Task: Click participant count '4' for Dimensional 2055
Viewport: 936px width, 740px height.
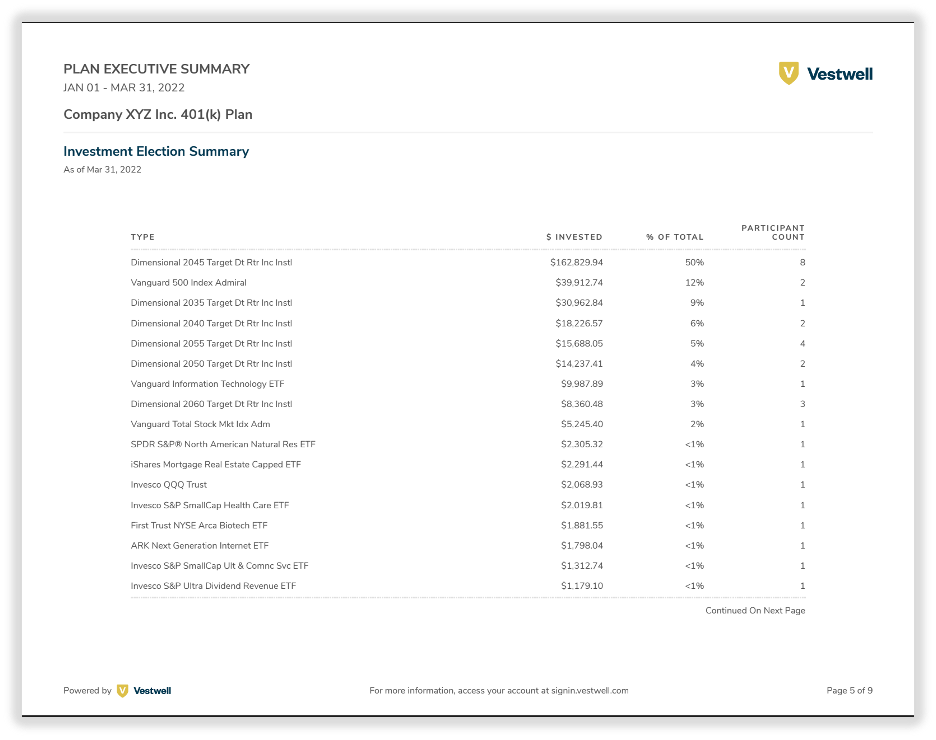Action: (802, 344)
